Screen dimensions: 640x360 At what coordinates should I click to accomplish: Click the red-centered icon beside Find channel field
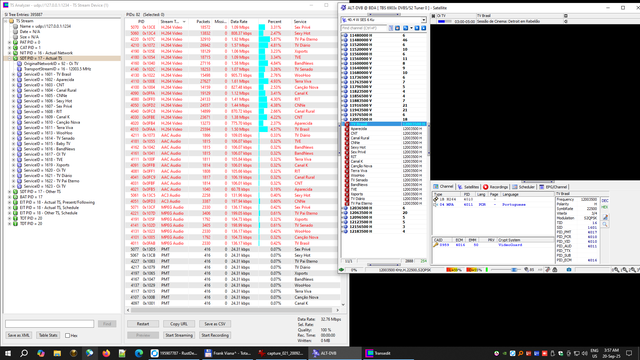click(x=397, y=28)
